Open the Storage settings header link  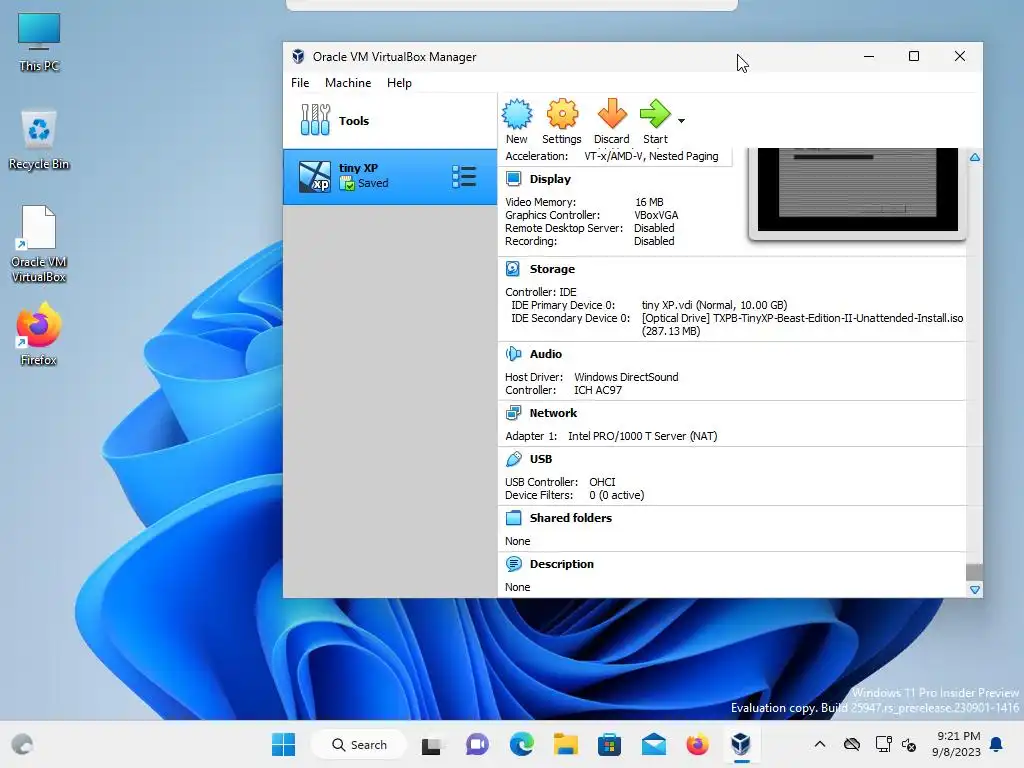552,269
